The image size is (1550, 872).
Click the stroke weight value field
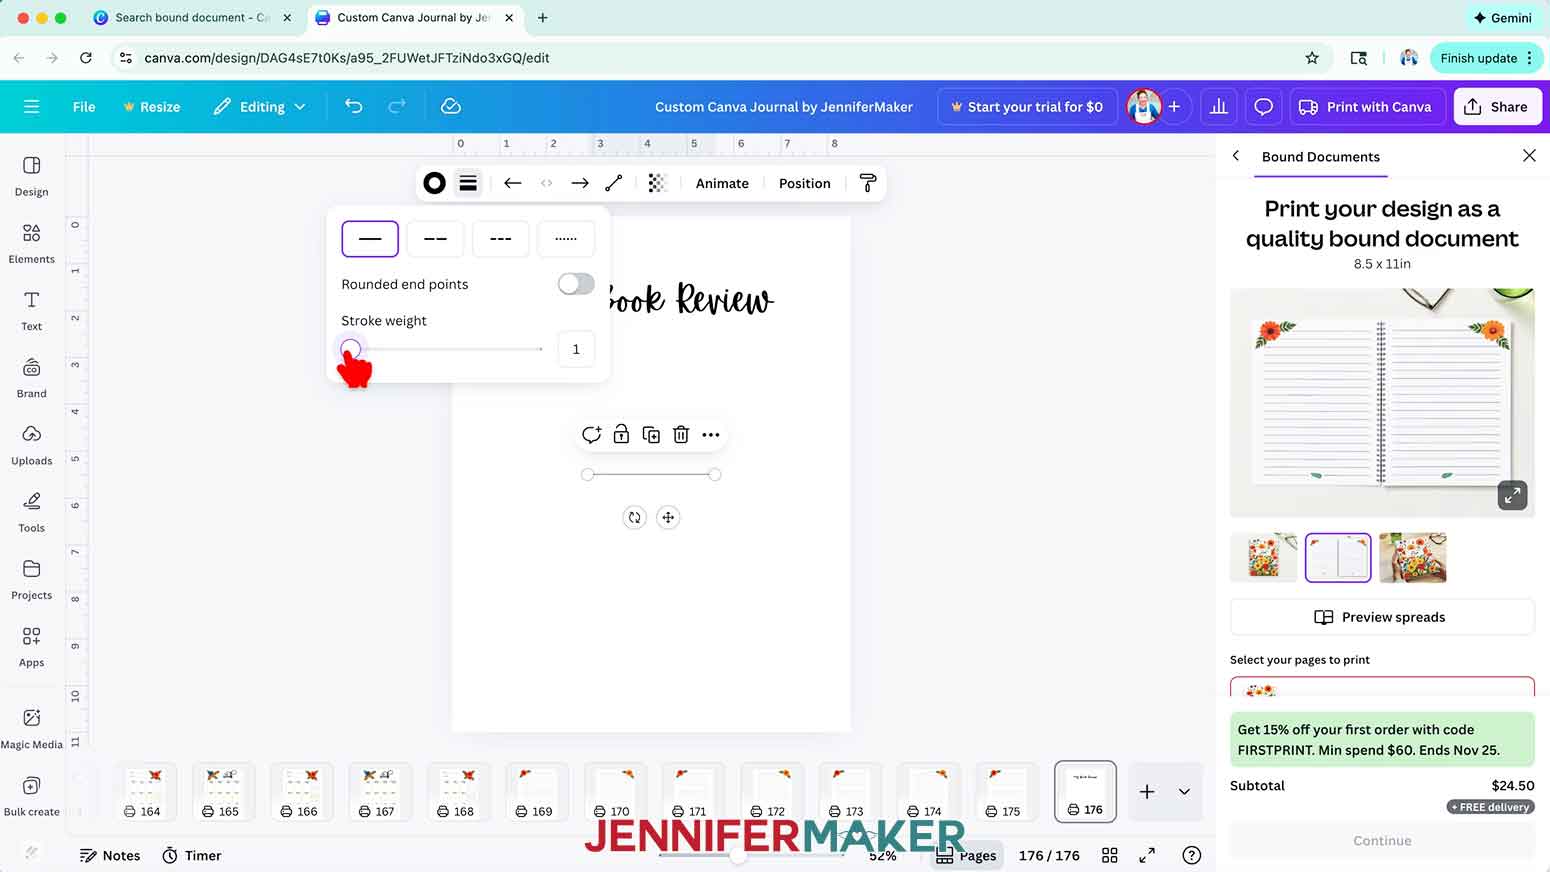click(576, 349)
